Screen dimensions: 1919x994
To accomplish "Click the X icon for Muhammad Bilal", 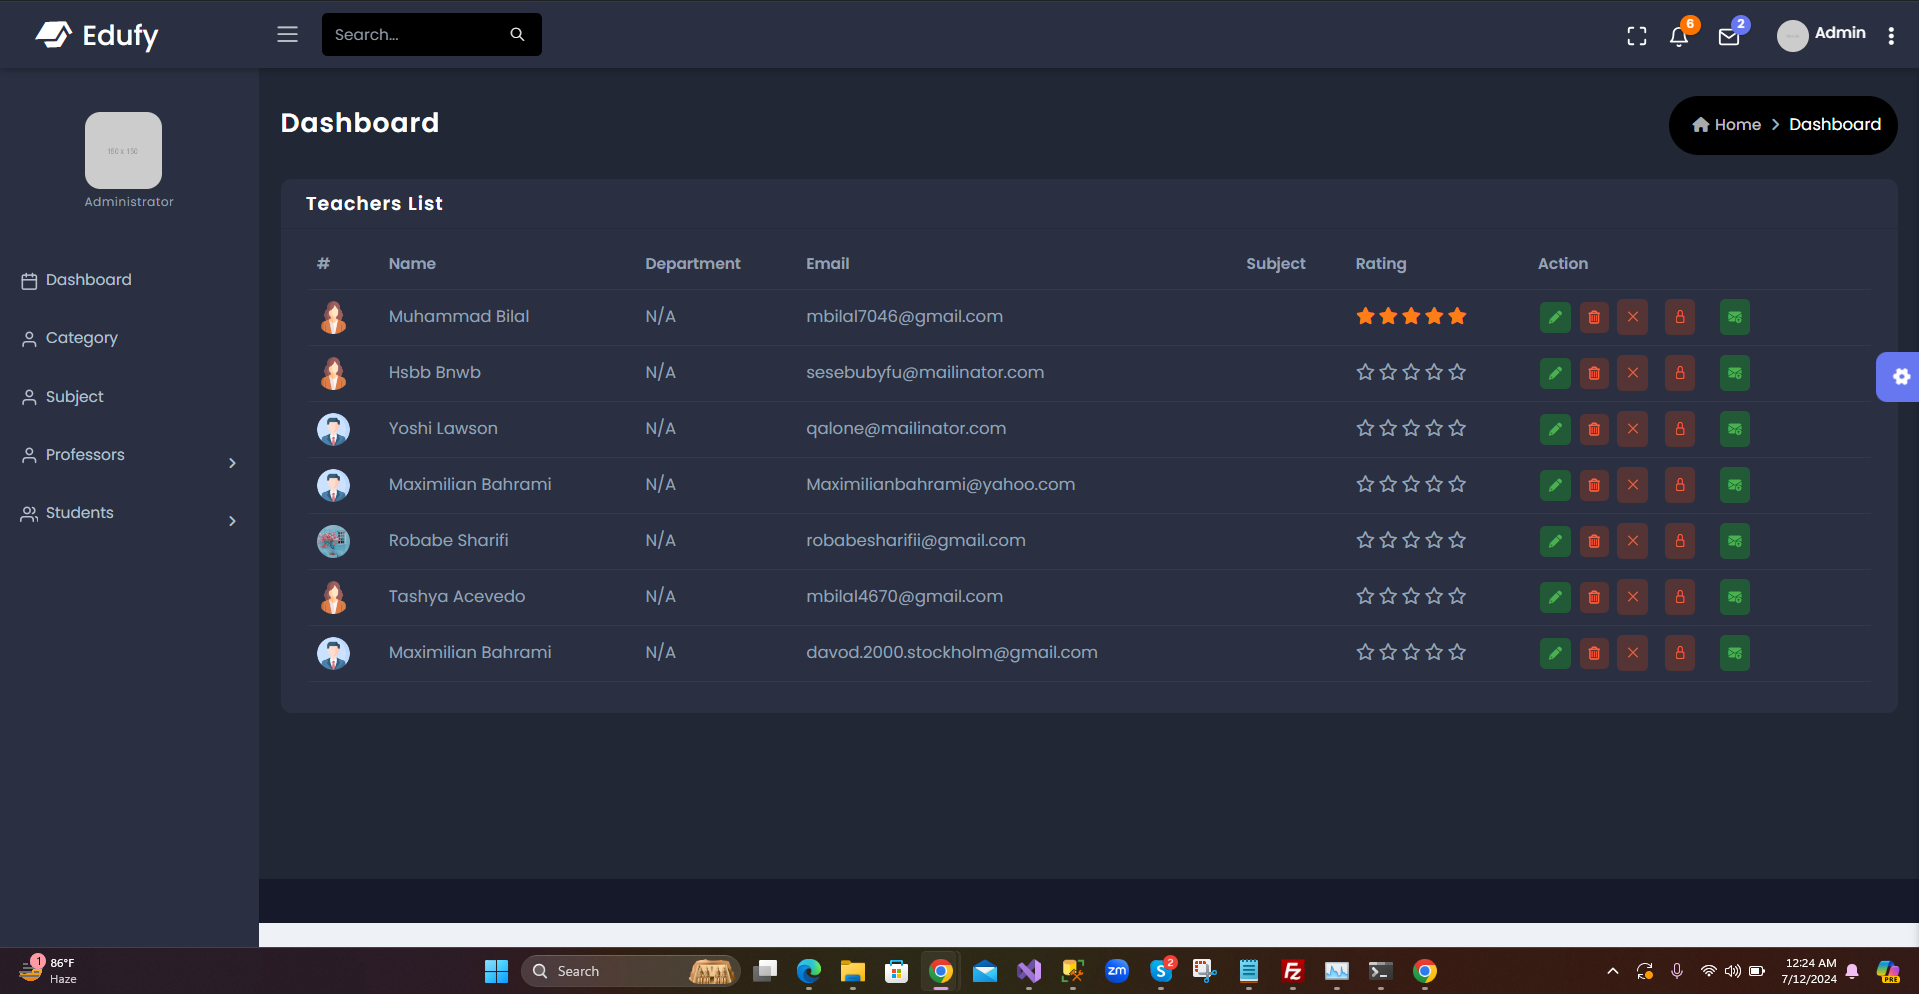I will pos(1633,317).
